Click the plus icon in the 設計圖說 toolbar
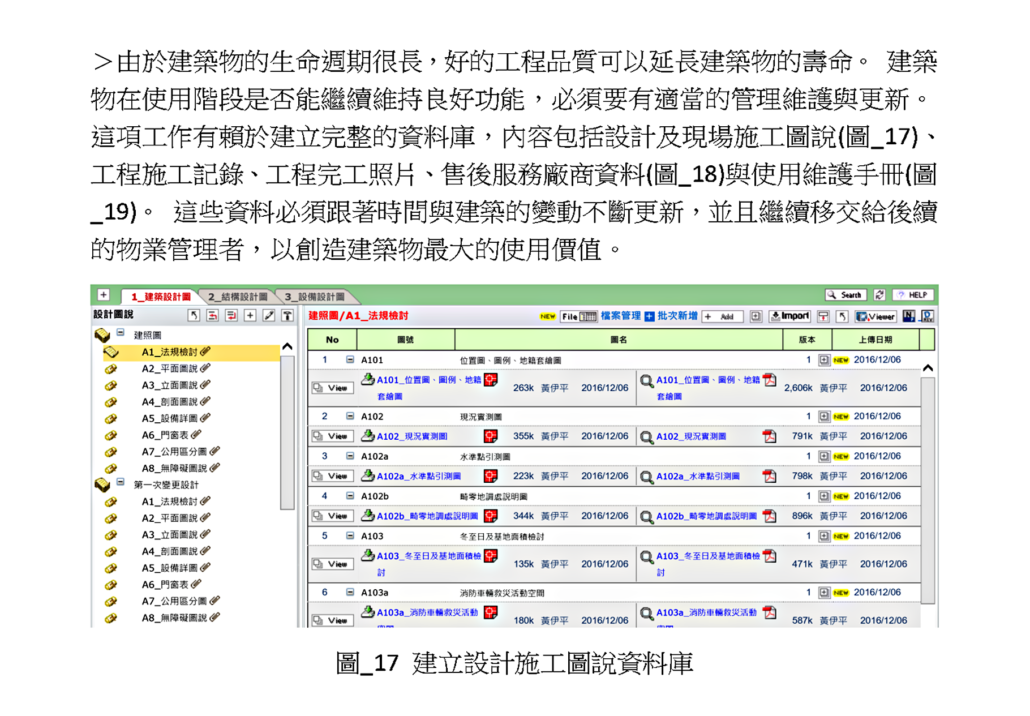The height and width of the screenshot is (716, 1030). pyautogui.click(x=250, y=316)
